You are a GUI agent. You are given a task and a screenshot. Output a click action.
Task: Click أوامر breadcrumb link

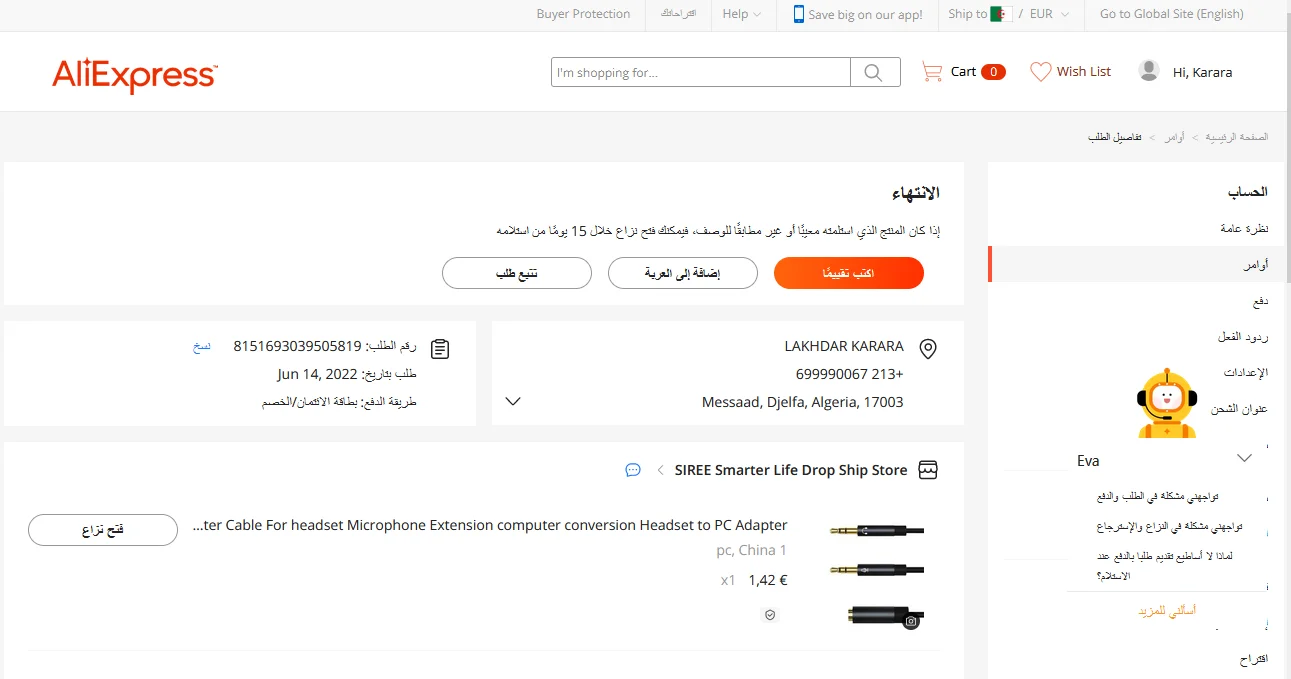pos(1174,136)
